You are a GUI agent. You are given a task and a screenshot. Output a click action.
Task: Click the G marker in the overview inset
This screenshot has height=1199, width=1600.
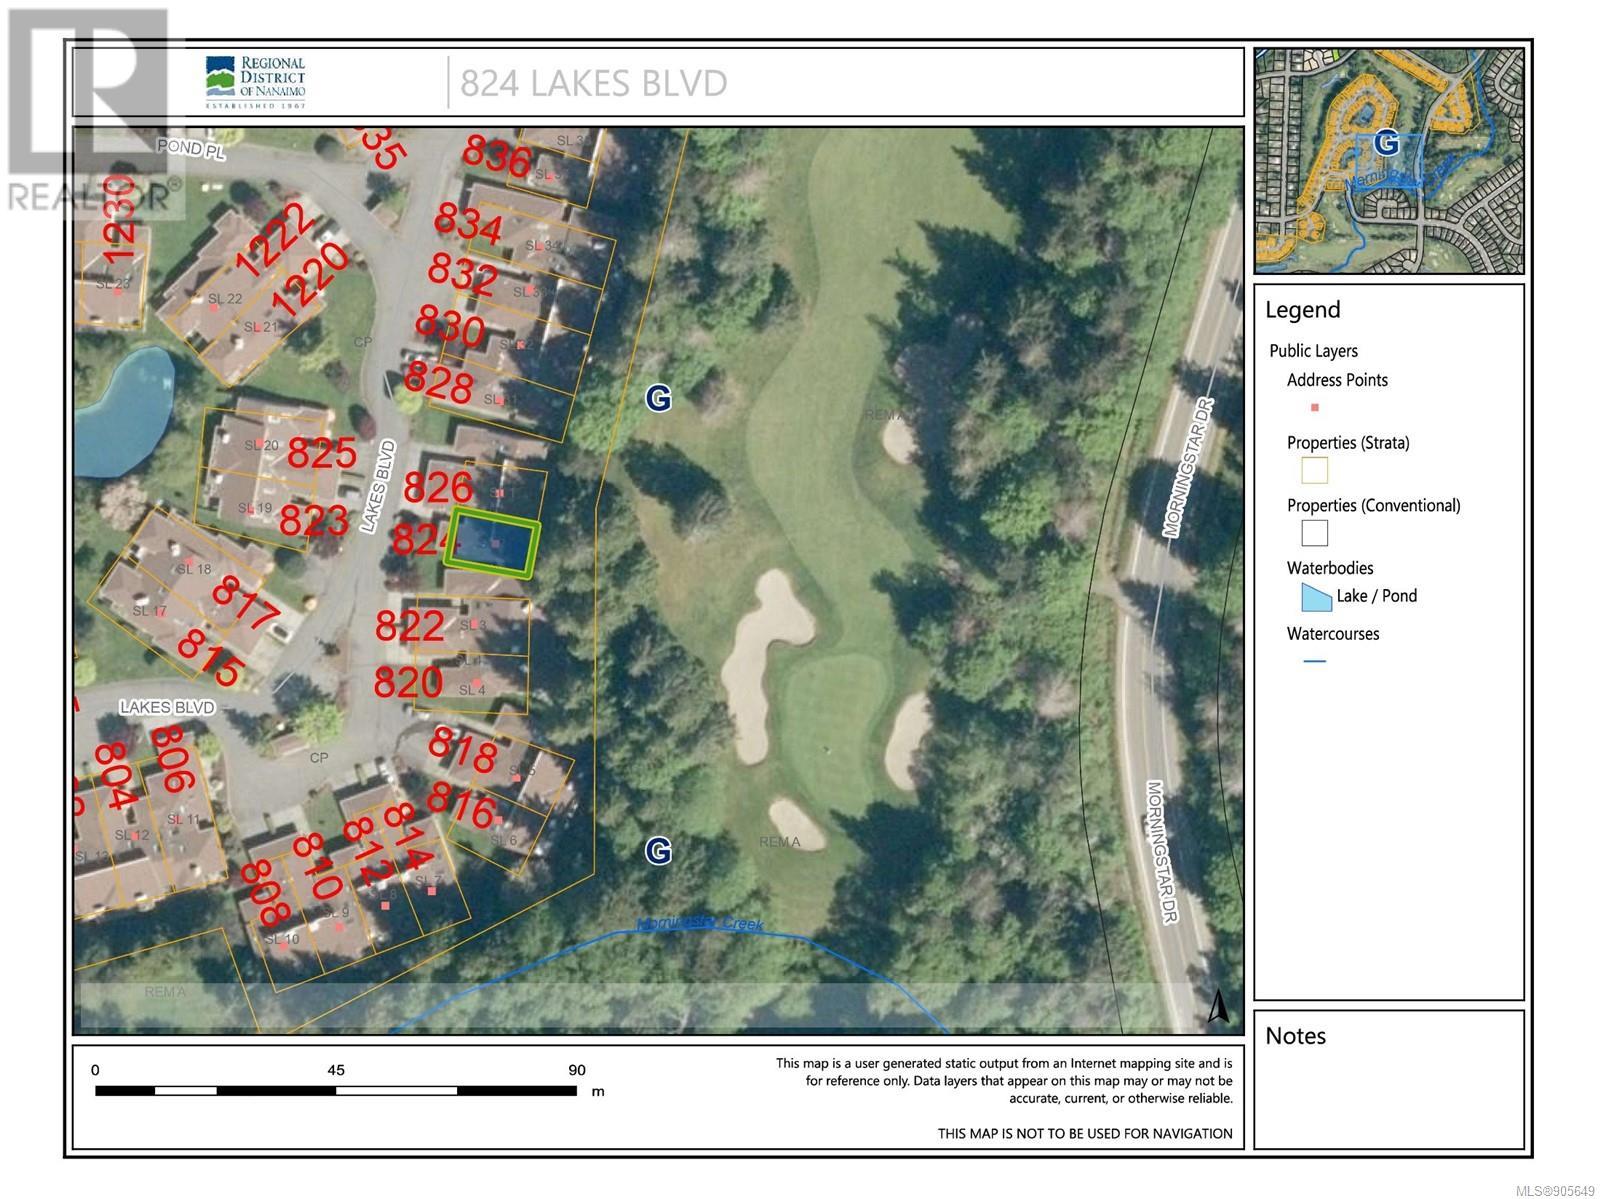[1385, 143]
